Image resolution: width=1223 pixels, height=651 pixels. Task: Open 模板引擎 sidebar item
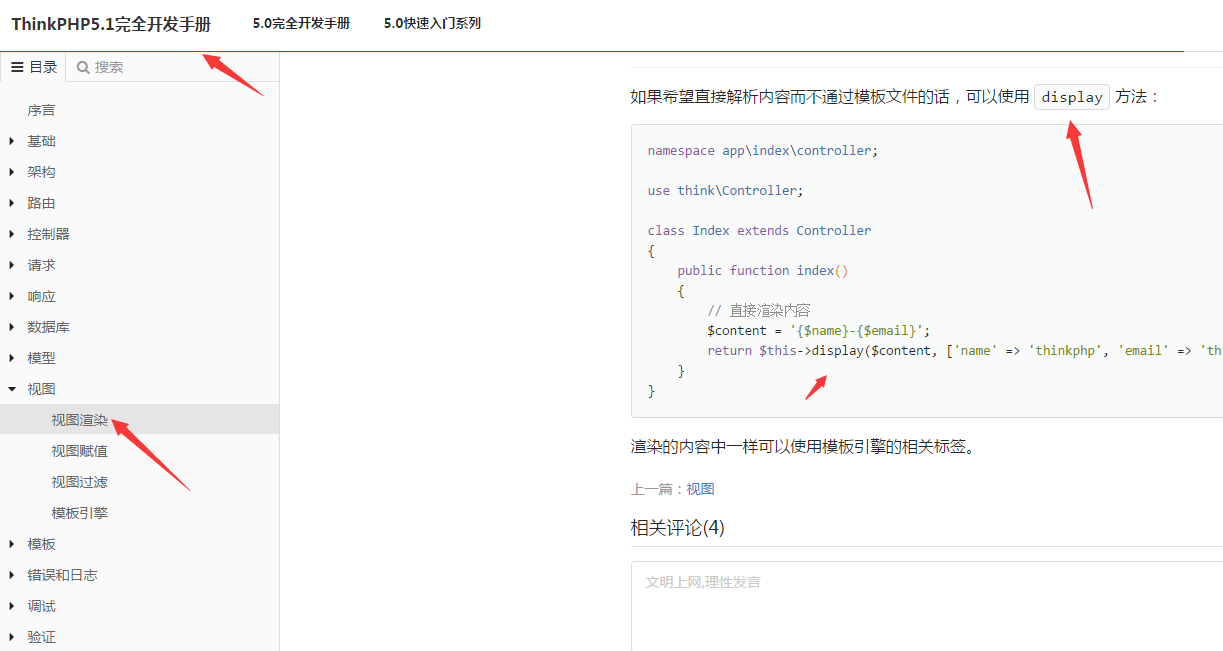(x=79, y=513)
